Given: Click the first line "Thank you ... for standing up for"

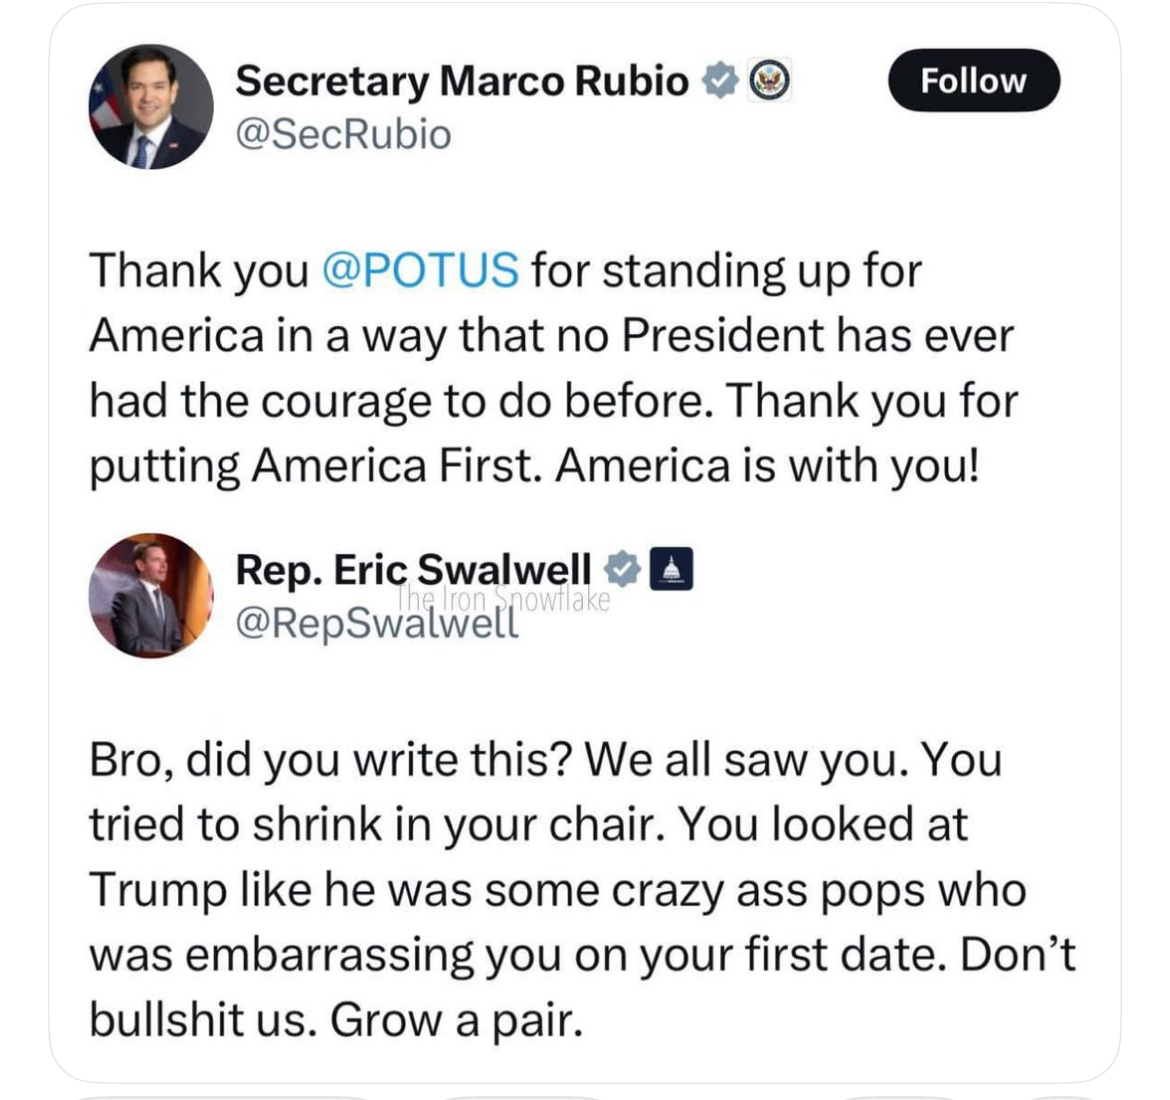Looking at the screenshot, I should tap(505, 270).
